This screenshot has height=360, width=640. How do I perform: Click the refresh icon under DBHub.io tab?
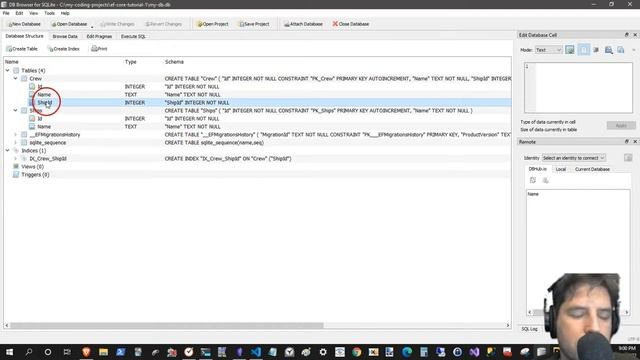click(x=533, y=180)
